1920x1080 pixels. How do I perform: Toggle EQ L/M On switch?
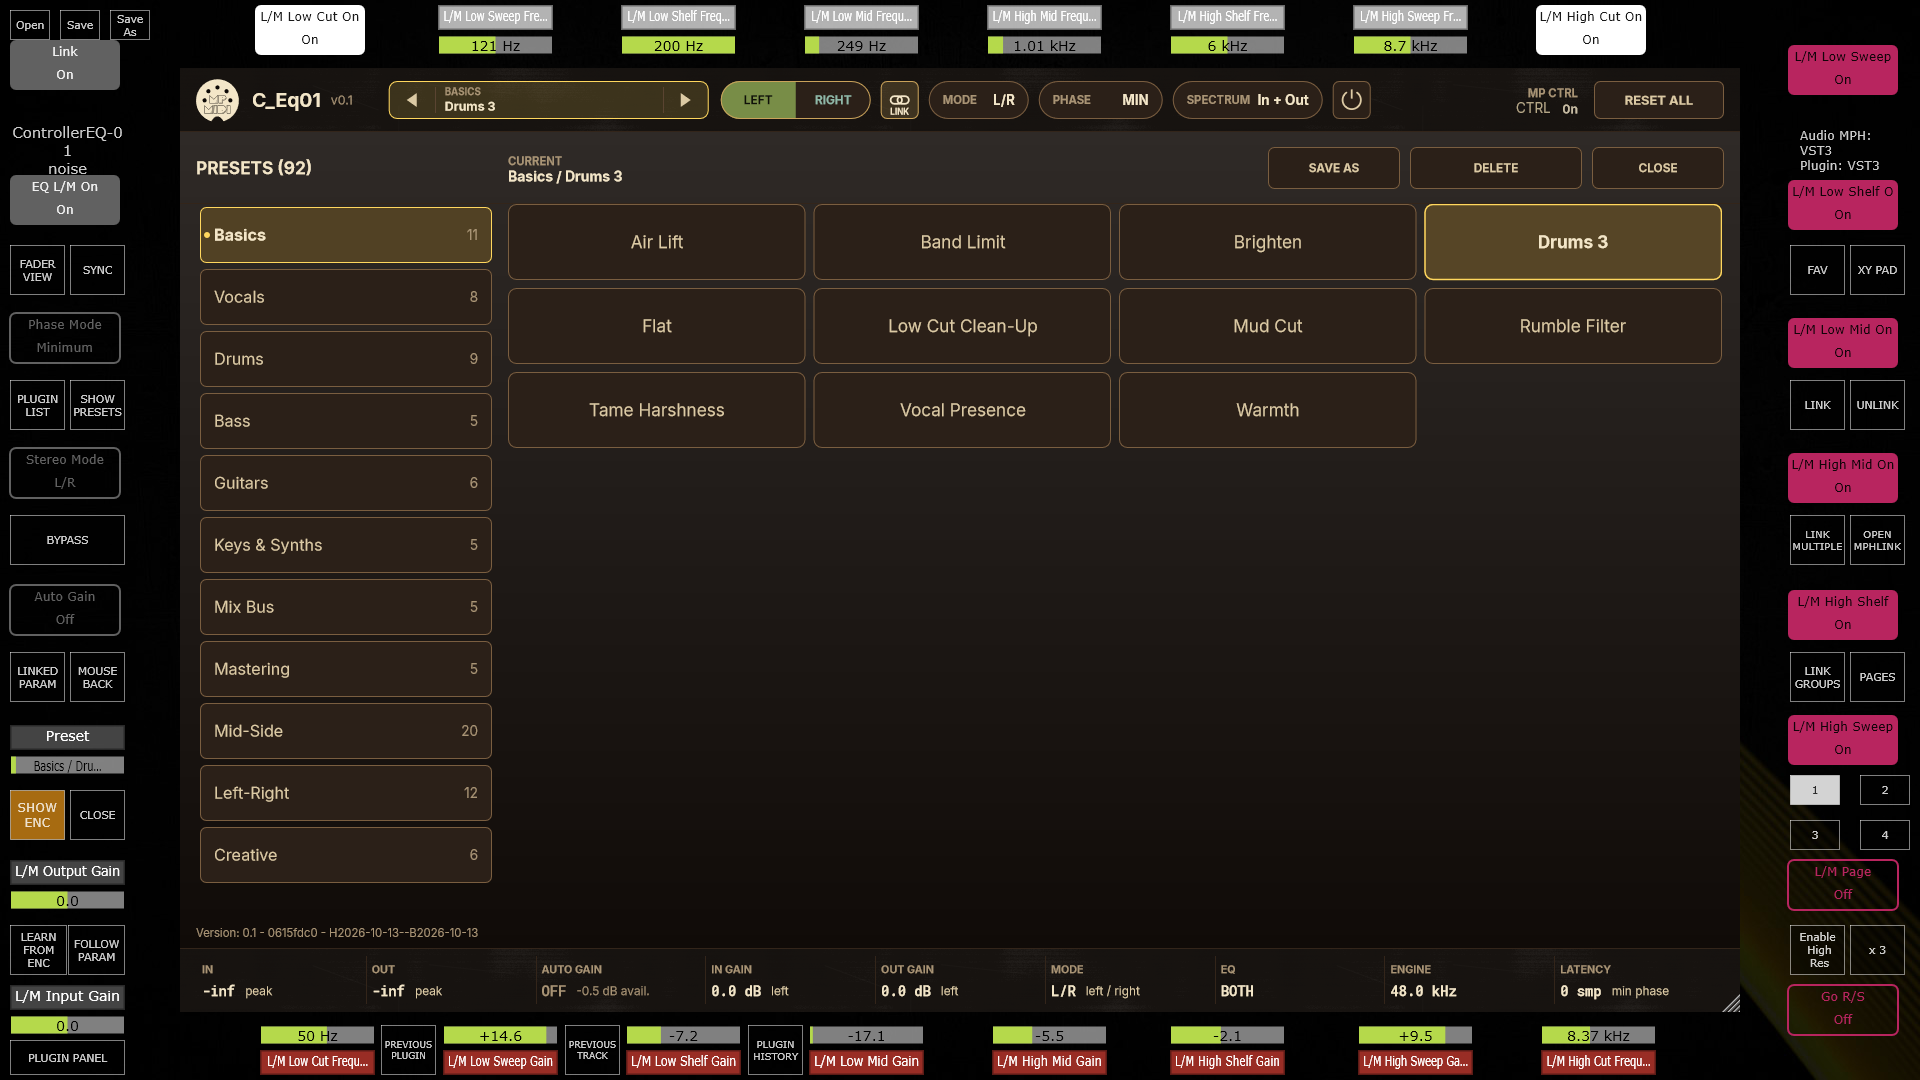tap(65, 199)
